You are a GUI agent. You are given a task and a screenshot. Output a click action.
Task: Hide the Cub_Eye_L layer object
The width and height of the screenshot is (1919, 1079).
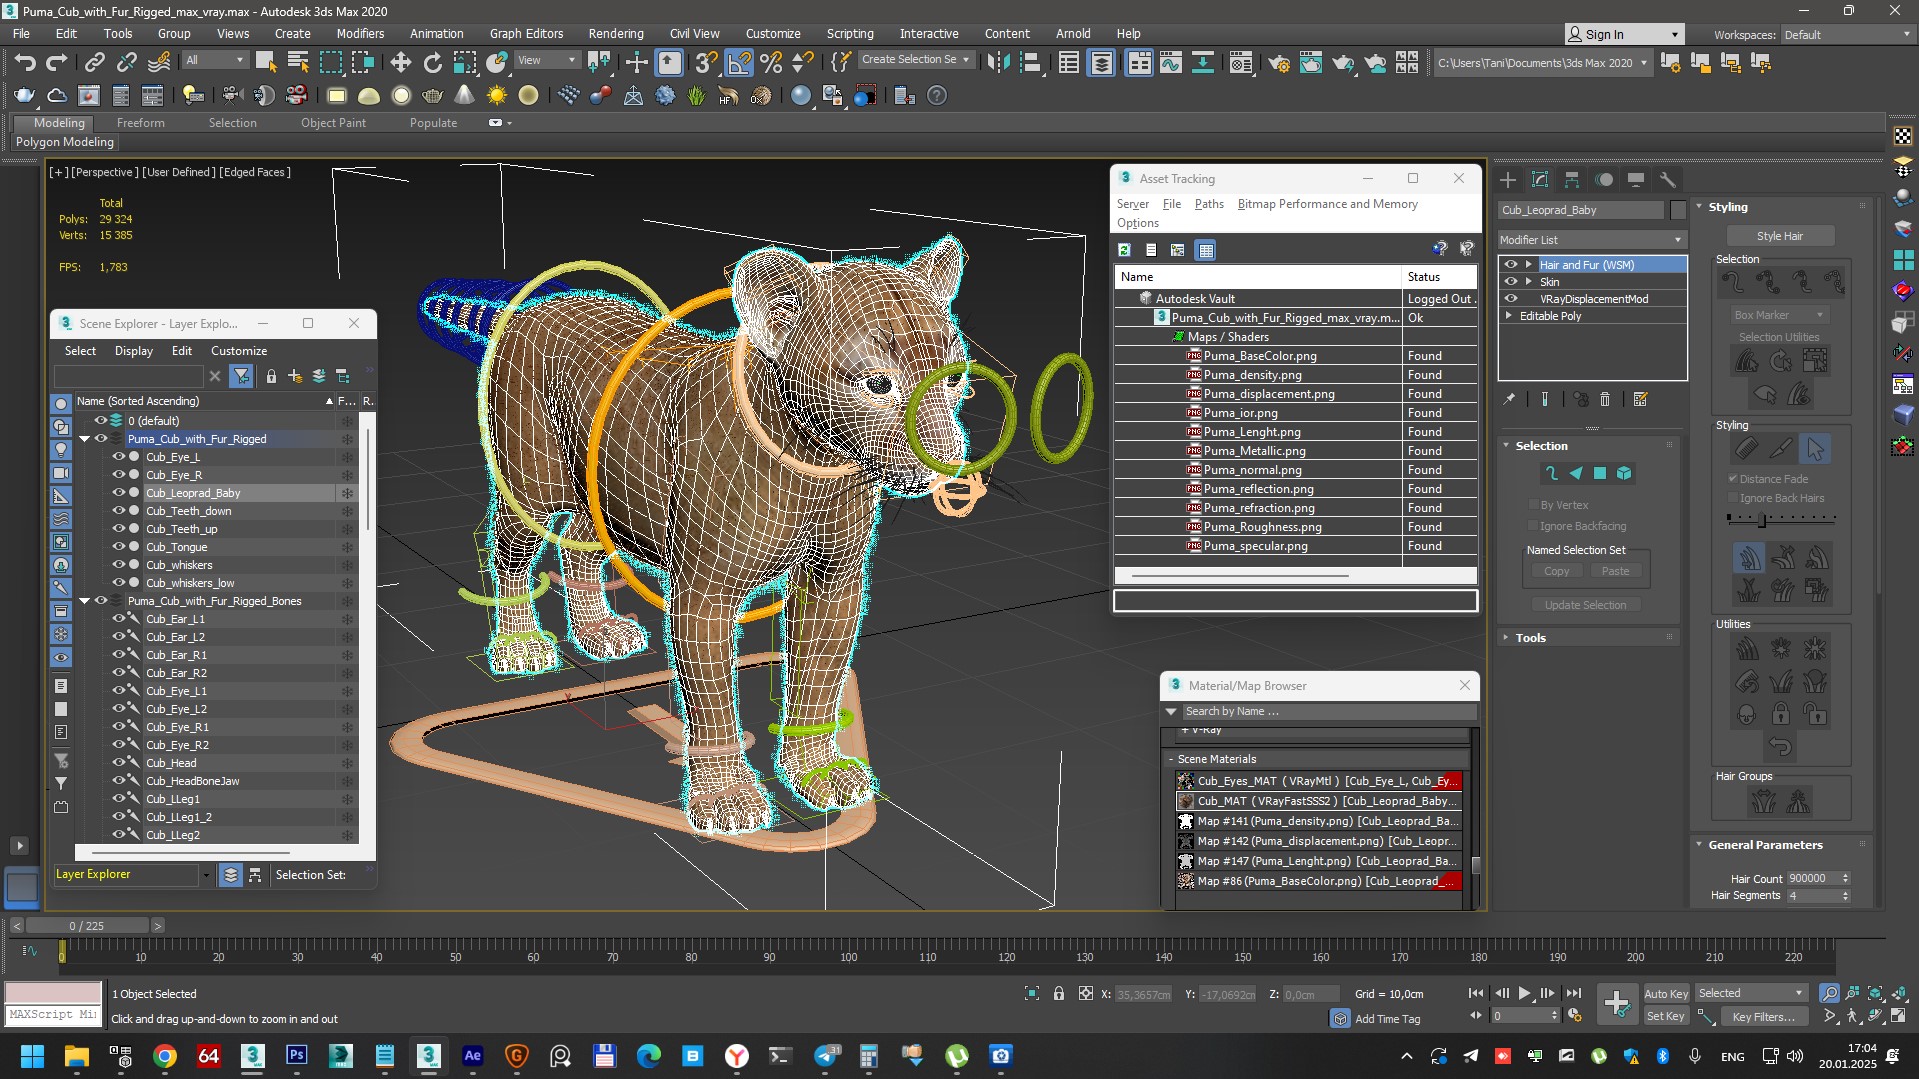click(119, 457)
